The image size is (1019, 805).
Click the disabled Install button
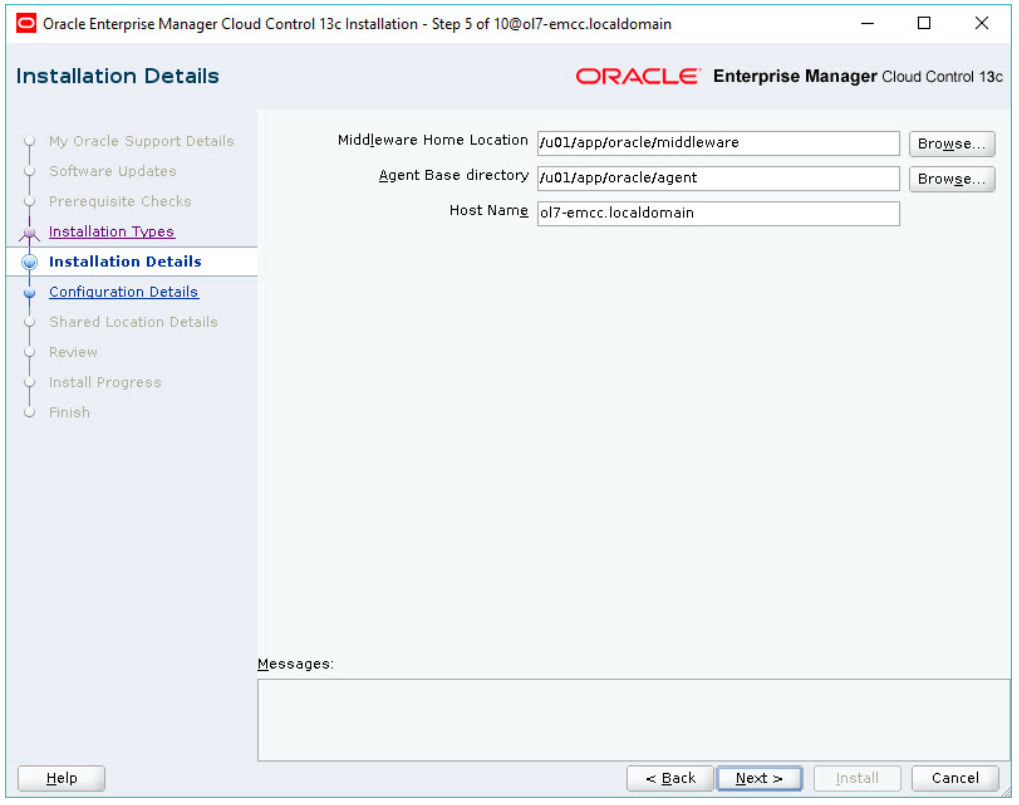tap(857, 778)
